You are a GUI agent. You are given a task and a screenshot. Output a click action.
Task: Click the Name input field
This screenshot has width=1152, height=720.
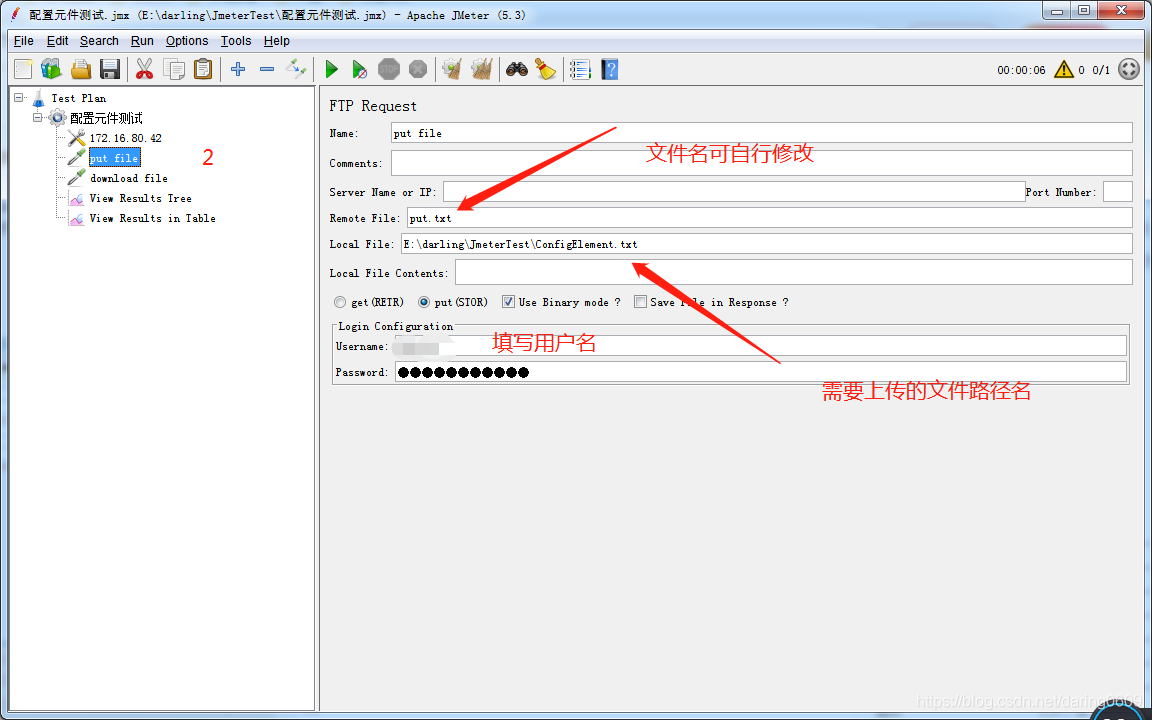pos(762,133)
